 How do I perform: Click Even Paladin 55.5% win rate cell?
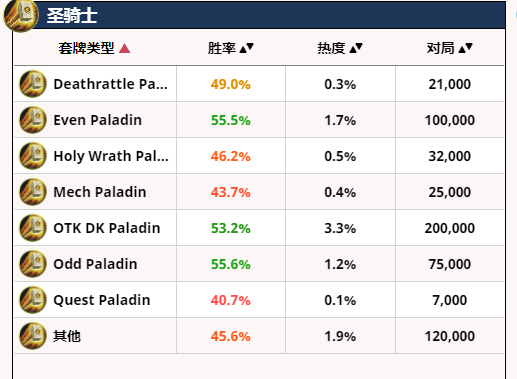pyautogui.click(x=231, y=120)
